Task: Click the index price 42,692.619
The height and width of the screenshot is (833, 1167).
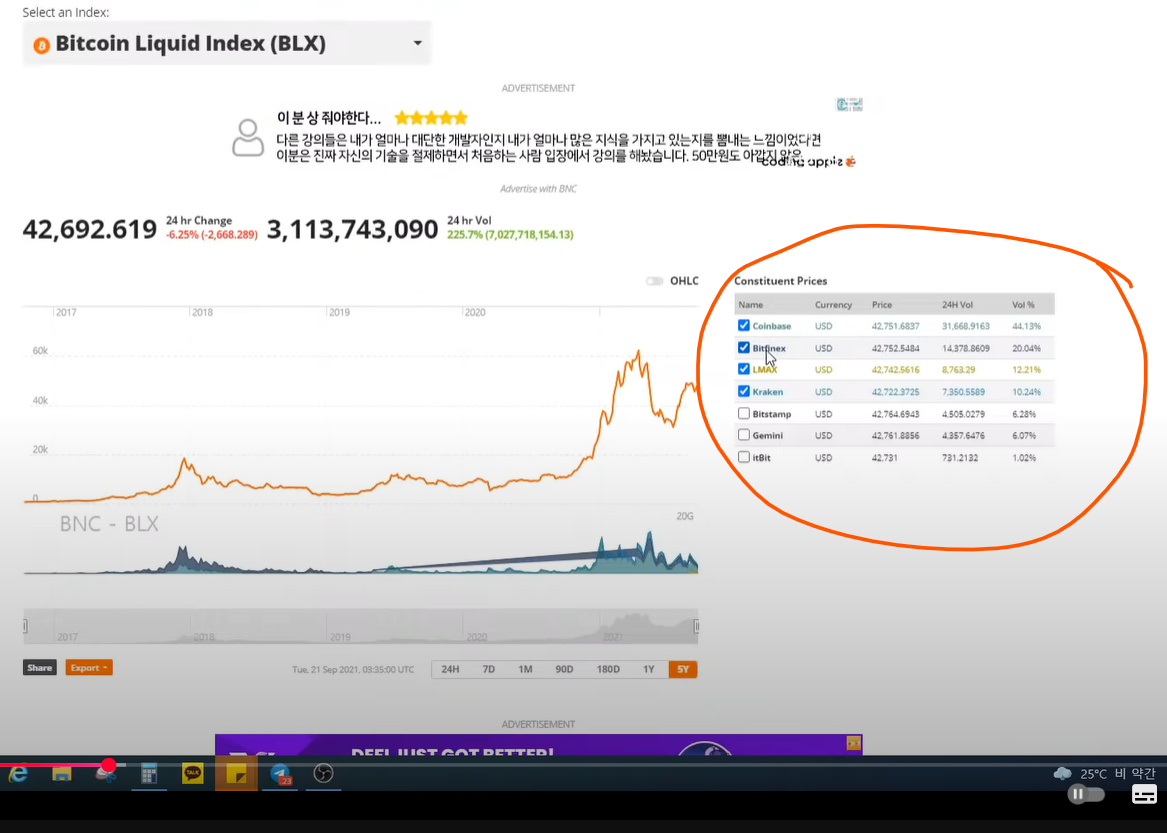Action: click(89, 229)
